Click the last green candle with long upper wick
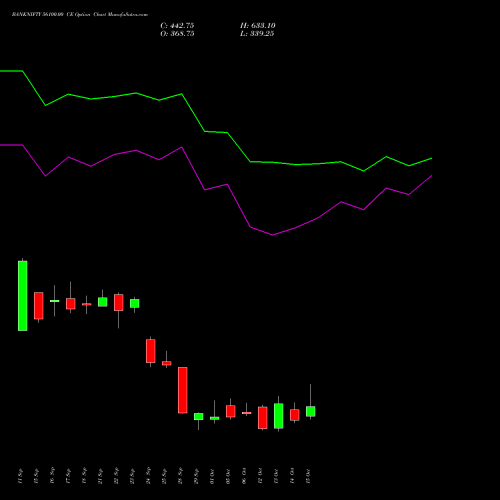 point(311,411)
